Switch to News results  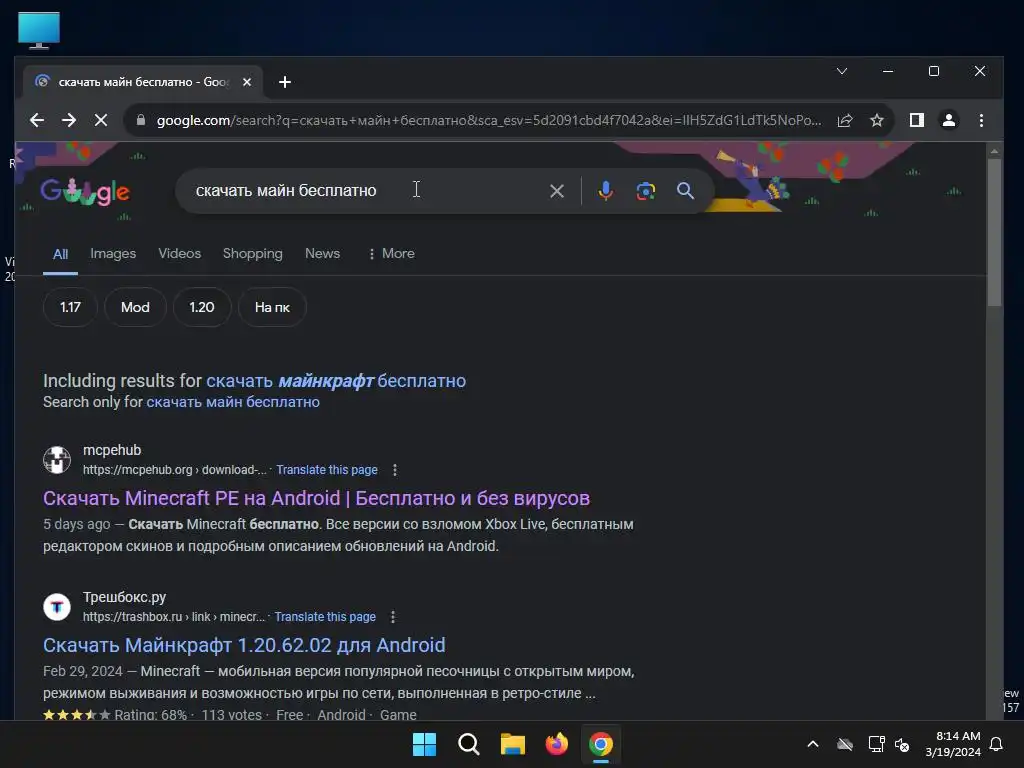click(x=323, y=253)
